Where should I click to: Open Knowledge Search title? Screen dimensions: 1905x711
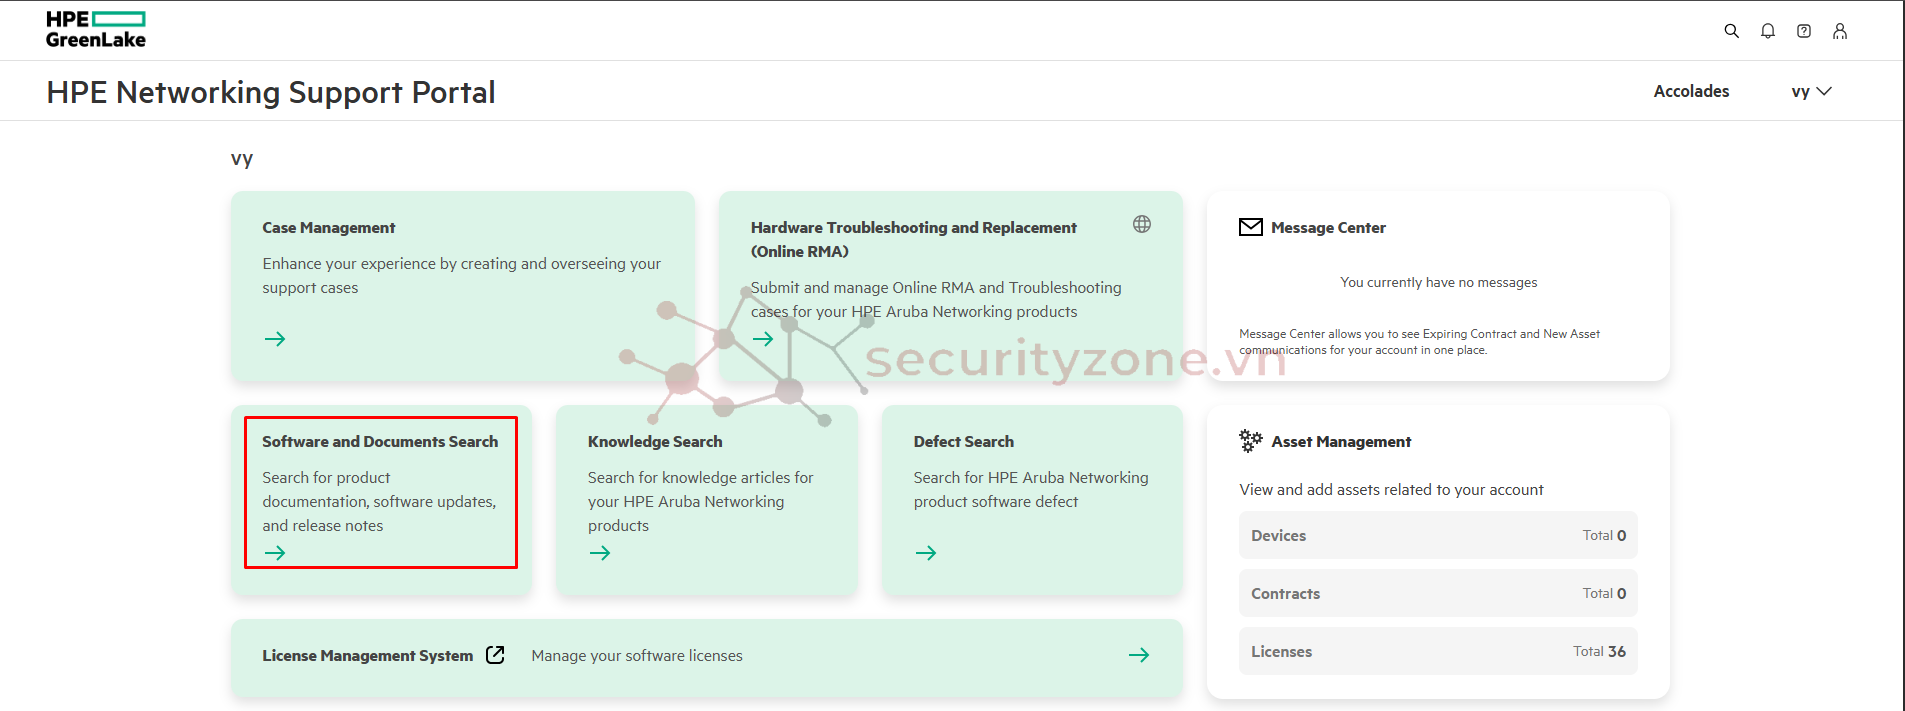[x=655, y=442]
